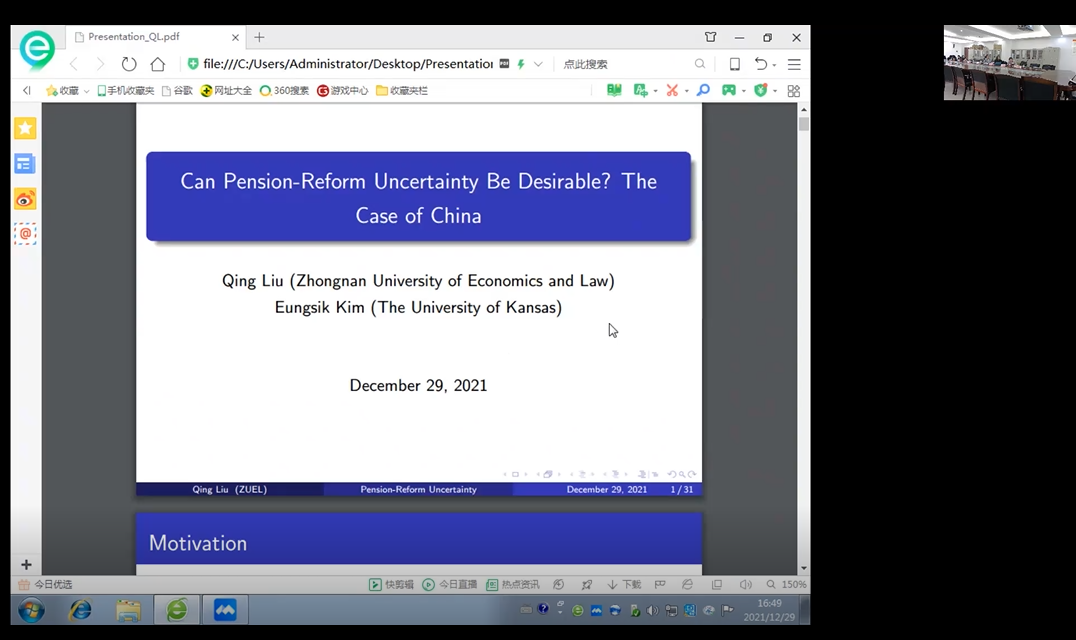Expand the undo closed-tab dropdown arrow
The width and height of the screenshot is (1076, 640).
[x=774, y=65]
